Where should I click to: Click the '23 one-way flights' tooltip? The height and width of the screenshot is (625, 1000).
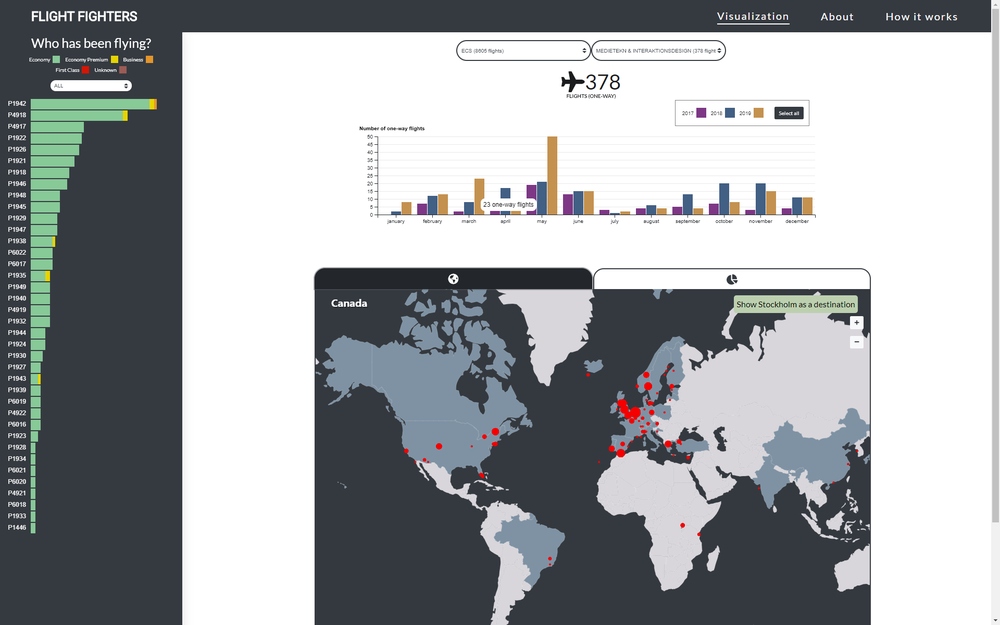pos(508,205)
